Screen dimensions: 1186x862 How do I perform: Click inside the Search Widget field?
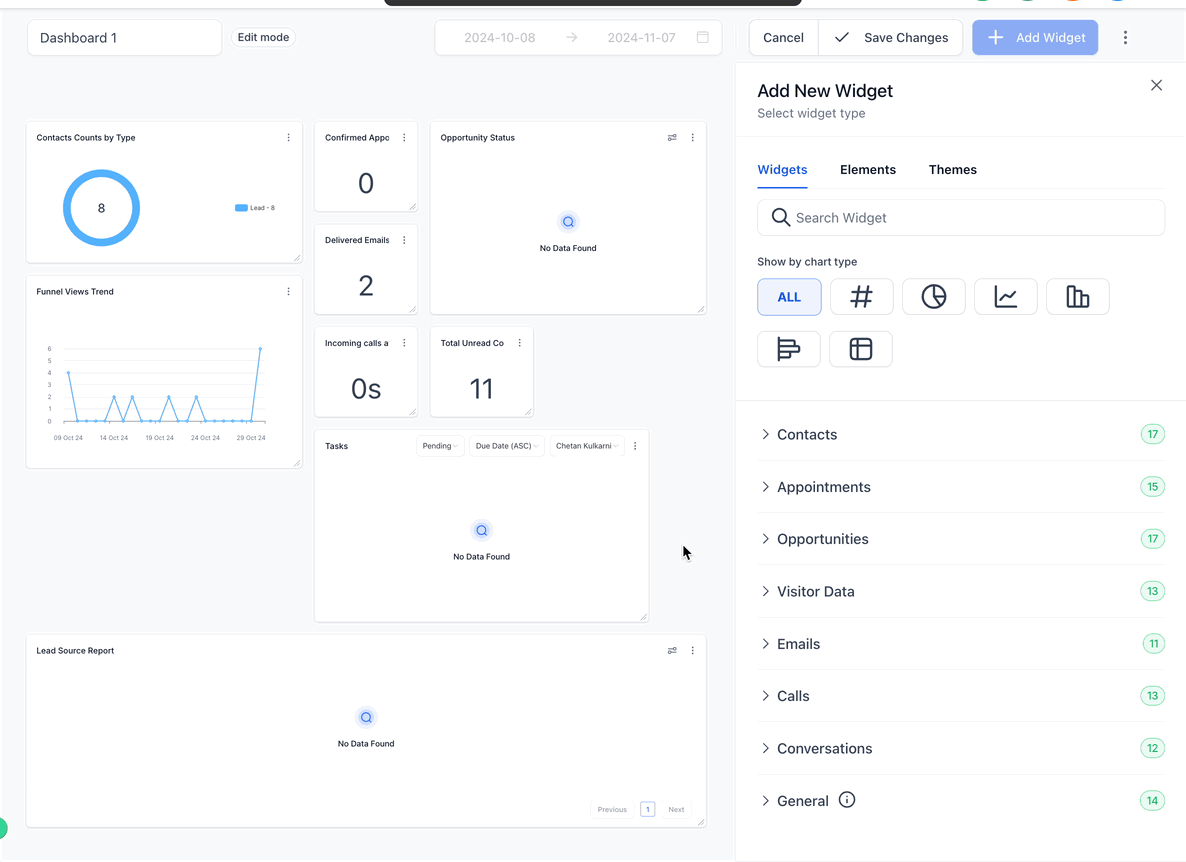click(960, 217)
